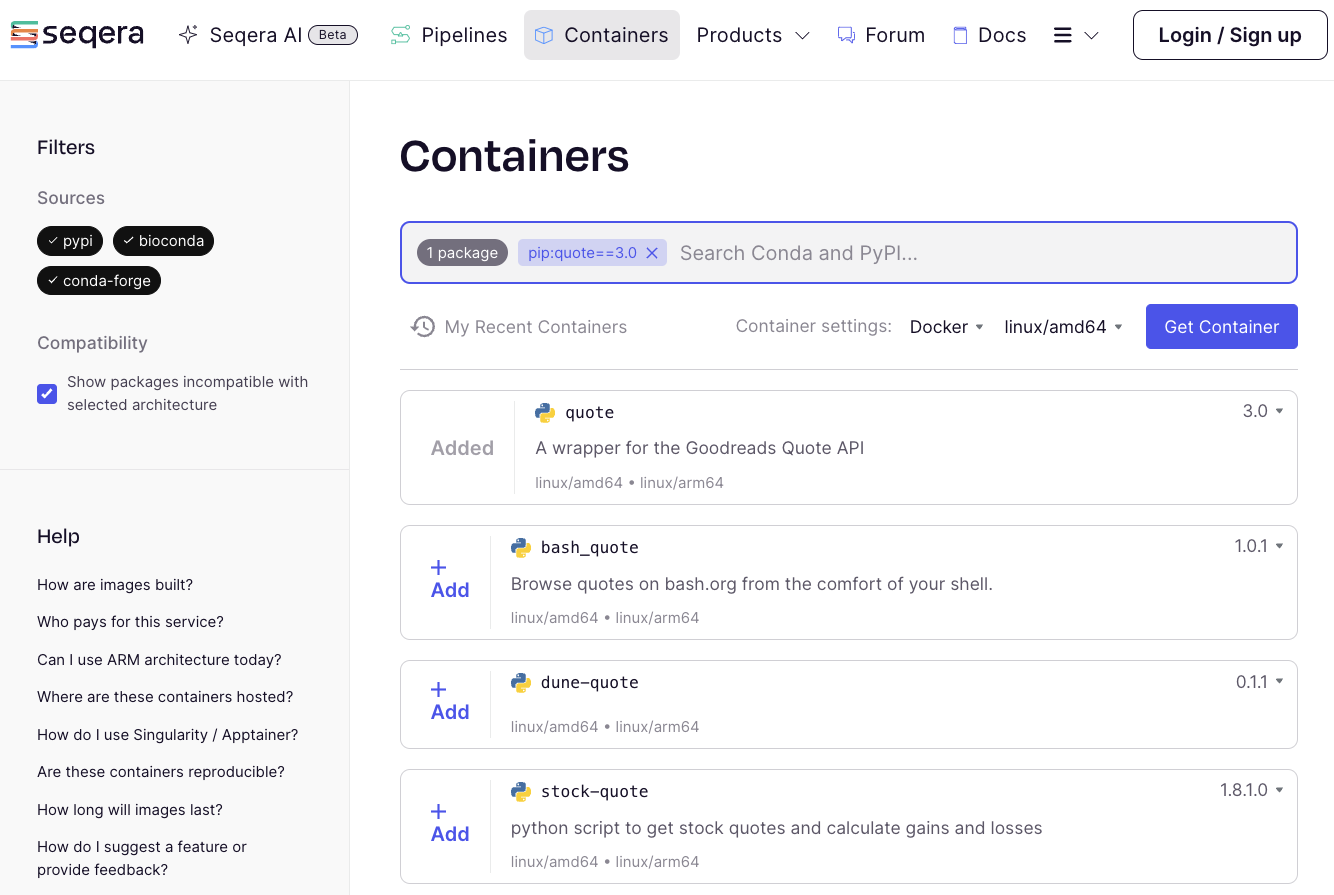Toggle the pypi source filter

69,240
